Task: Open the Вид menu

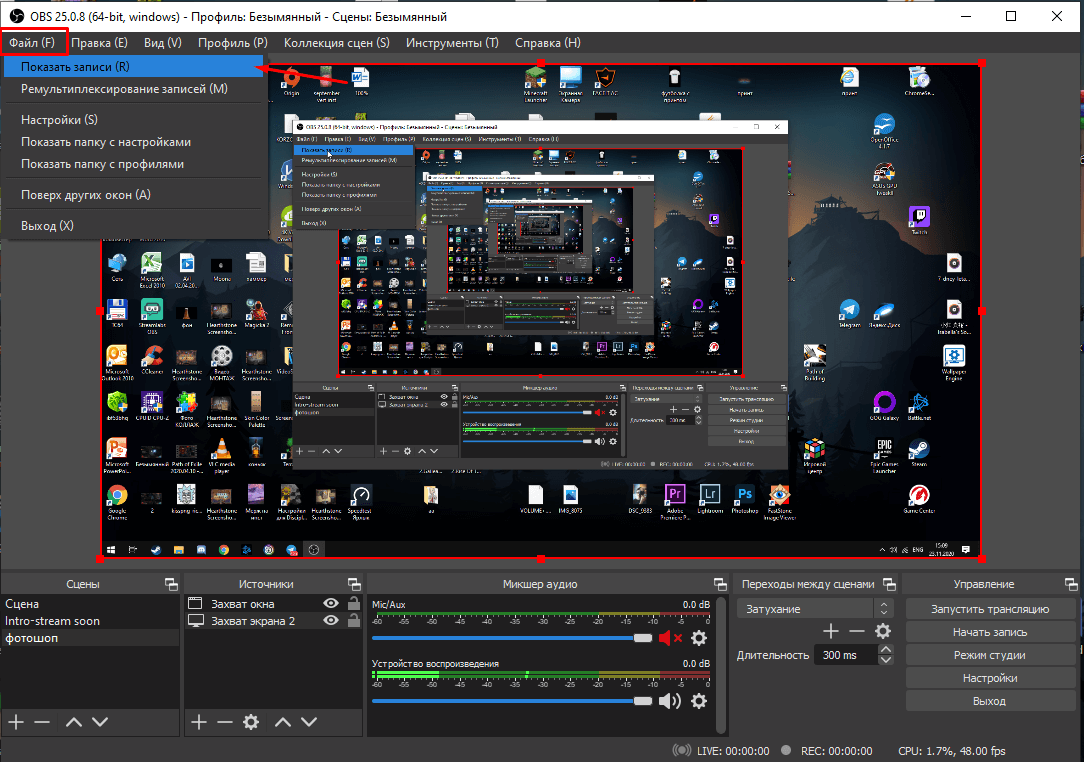Action: point(162,43)
